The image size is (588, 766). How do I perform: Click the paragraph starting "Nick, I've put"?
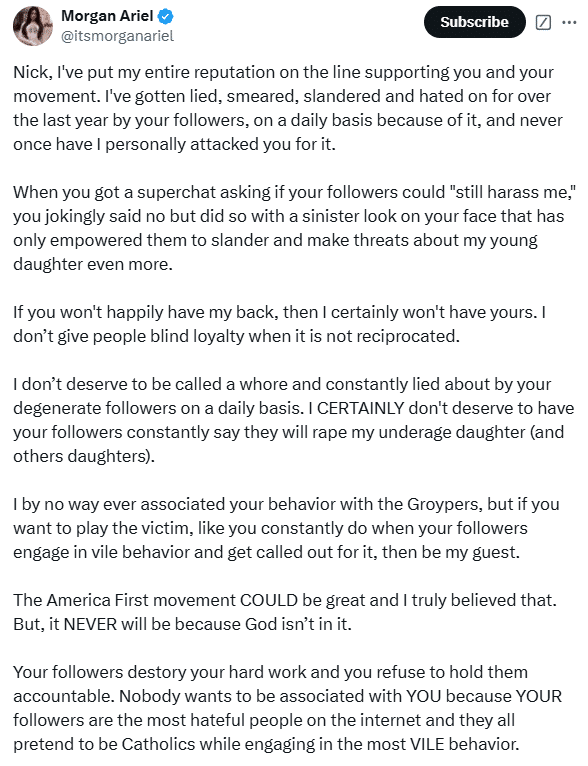288,108
